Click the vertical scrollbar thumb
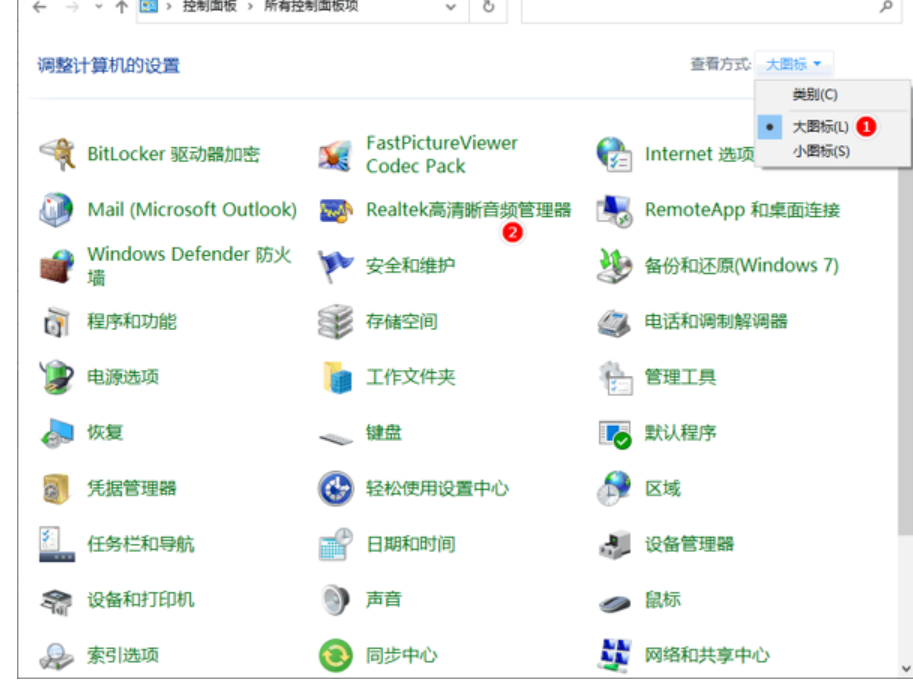 [905, 349]
